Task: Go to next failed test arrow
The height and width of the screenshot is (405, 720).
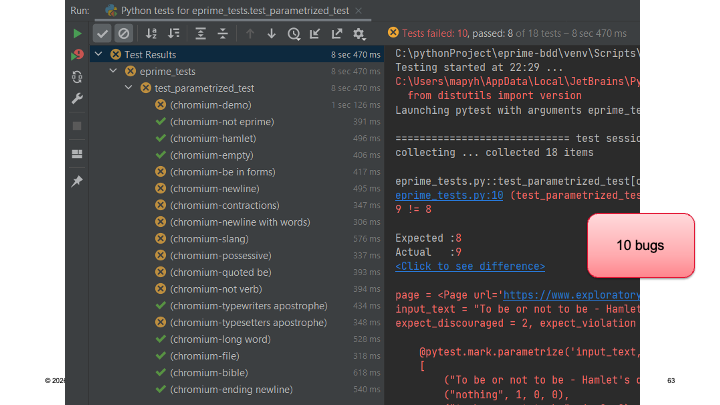Action: (x=272, y=34)
